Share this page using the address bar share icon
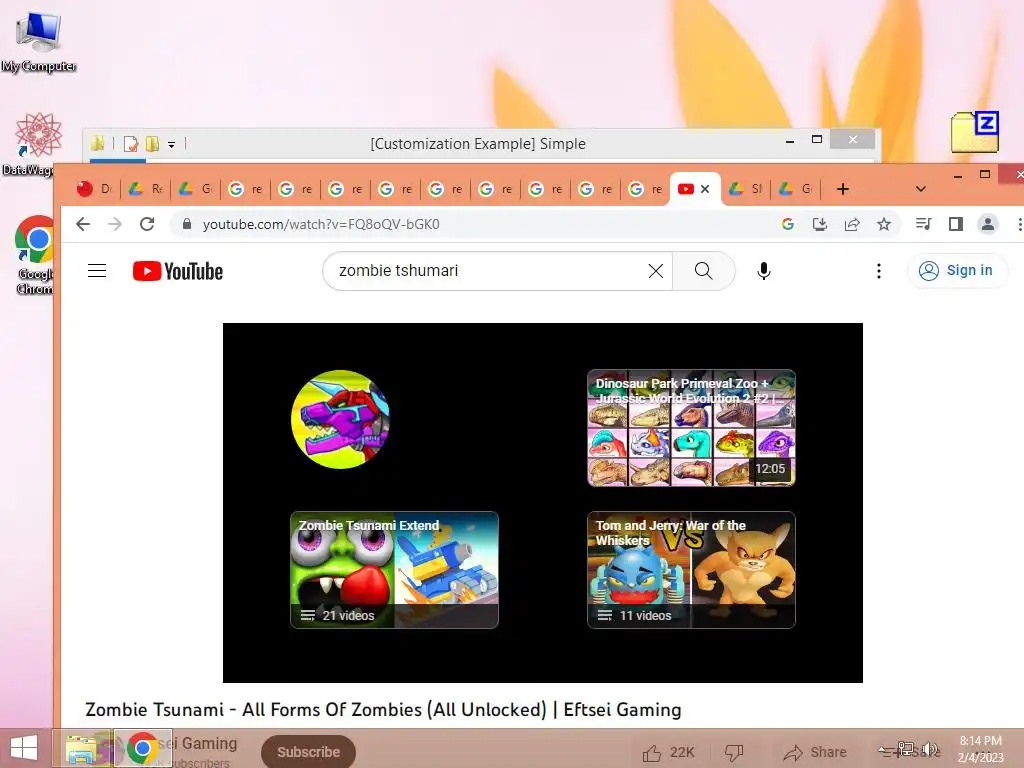The image size is (1024, 768). [852, 225]
